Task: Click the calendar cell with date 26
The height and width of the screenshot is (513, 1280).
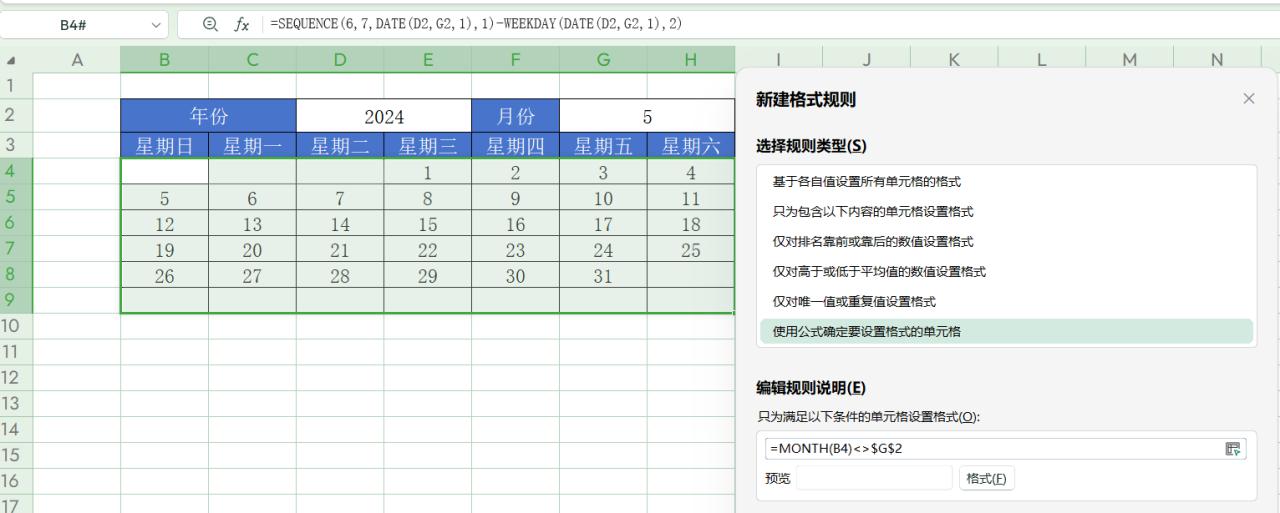Action: point(164,276)
